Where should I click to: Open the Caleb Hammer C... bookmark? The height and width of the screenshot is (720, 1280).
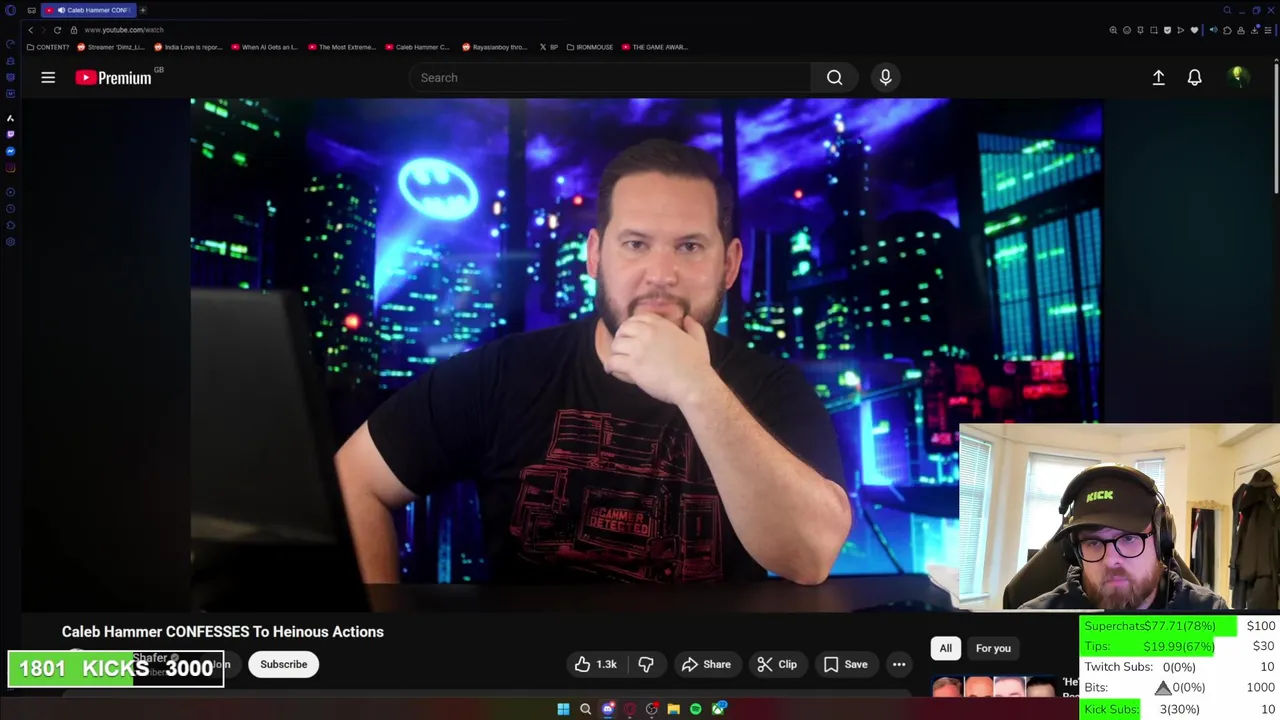coord(418,47)
